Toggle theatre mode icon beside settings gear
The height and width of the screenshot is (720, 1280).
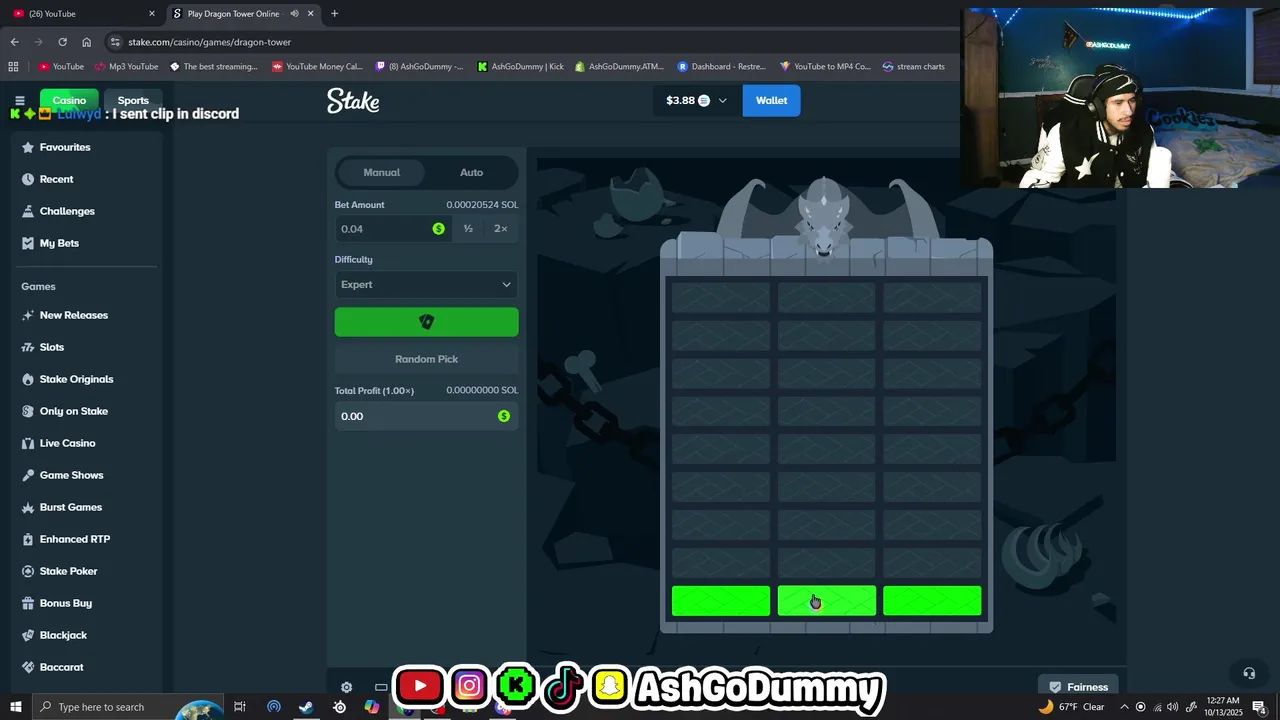381,687
